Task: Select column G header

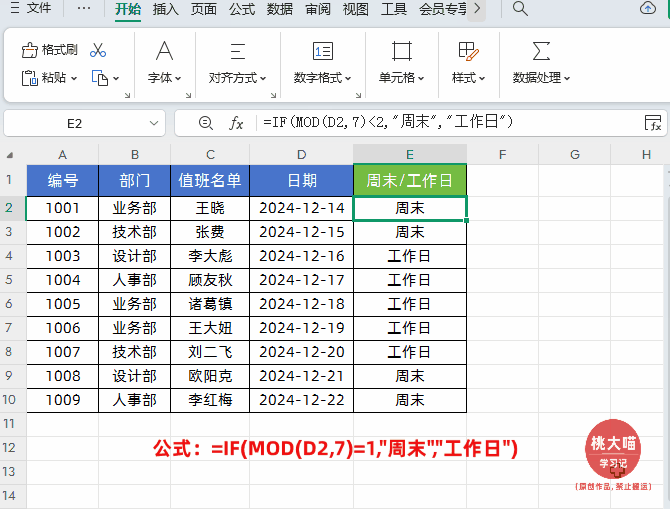Action: click(575, 155)
